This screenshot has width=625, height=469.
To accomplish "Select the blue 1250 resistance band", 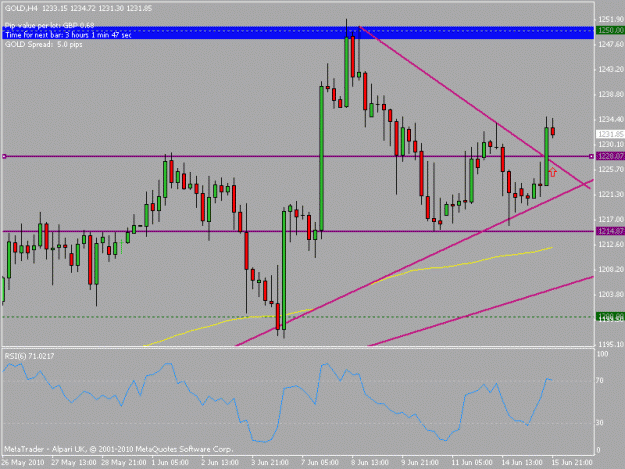I will tap(298, 33).
